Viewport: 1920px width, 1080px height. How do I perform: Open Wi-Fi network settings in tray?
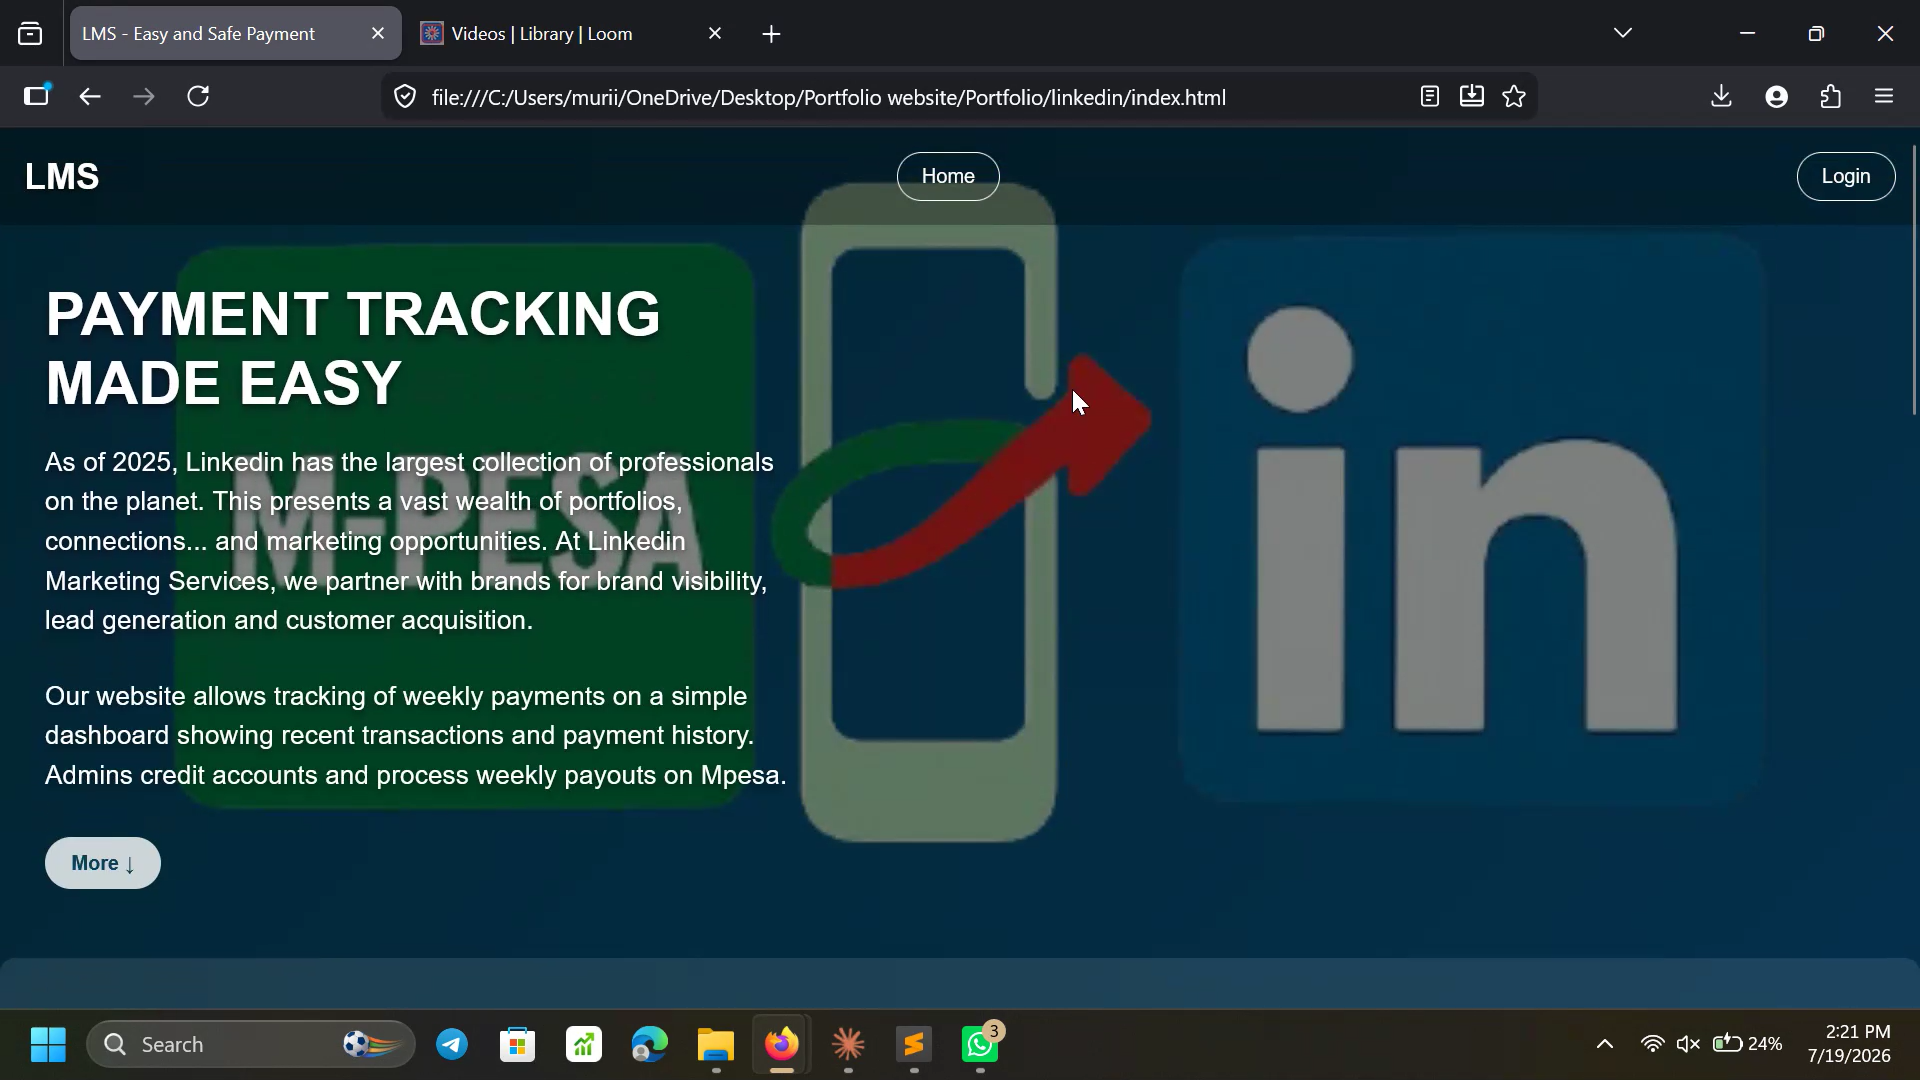tap(1653, 1045)
